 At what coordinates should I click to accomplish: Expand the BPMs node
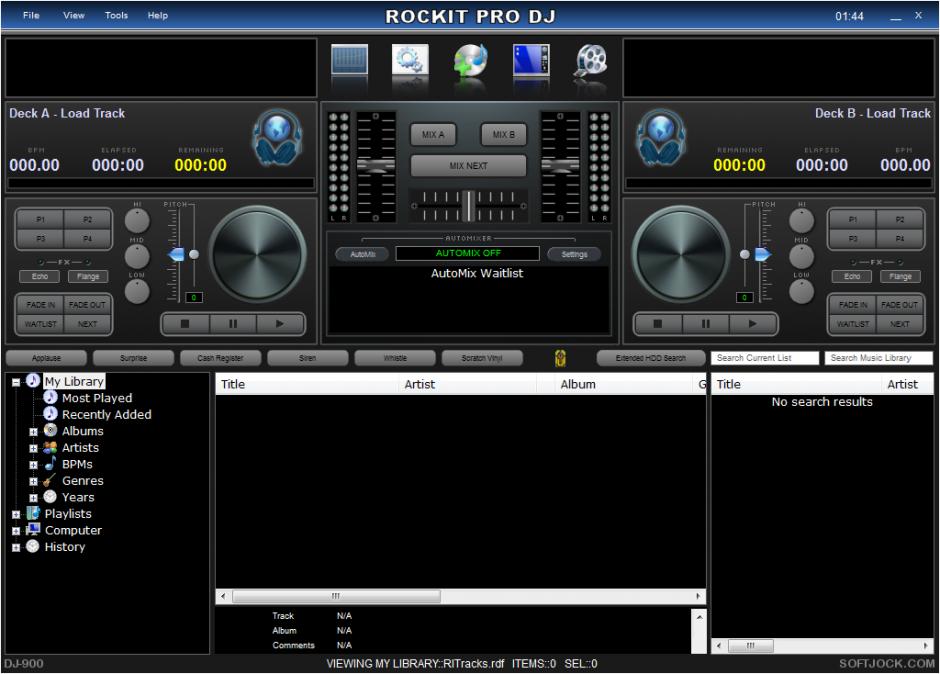34,465
